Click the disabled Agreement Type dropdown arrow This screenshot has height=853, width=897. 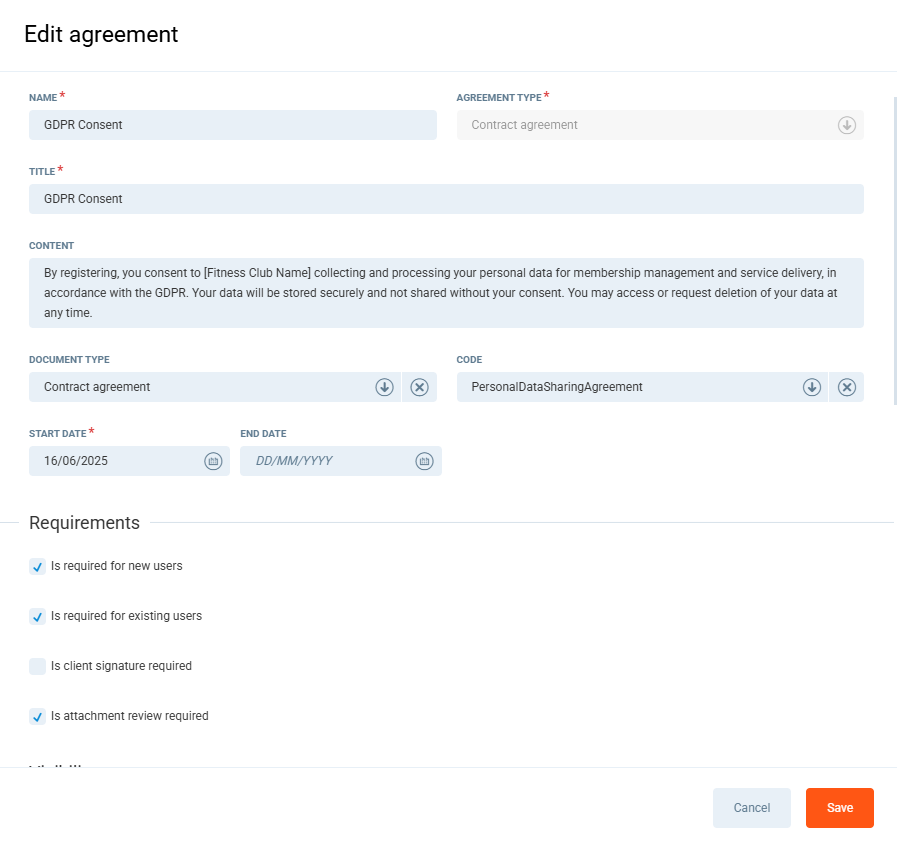(x=847, y=125)
